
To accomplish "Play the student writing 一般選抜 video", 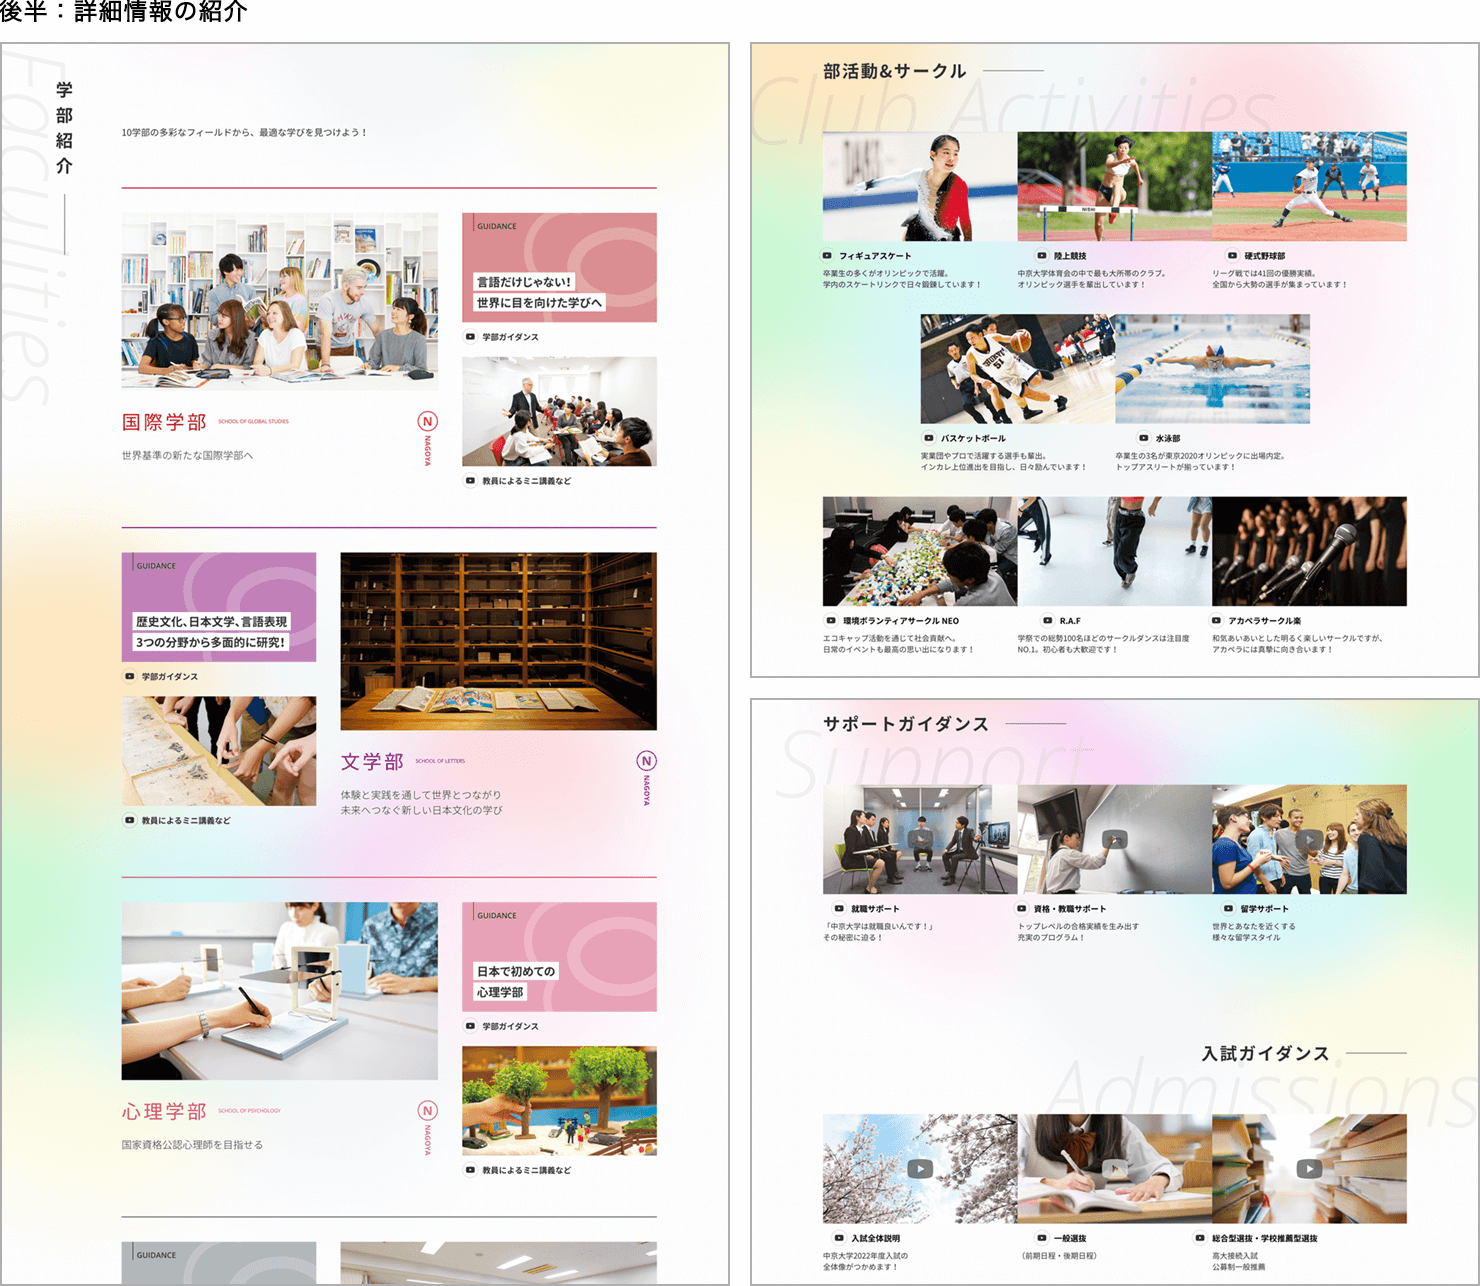I will tap(1115, 1168).
